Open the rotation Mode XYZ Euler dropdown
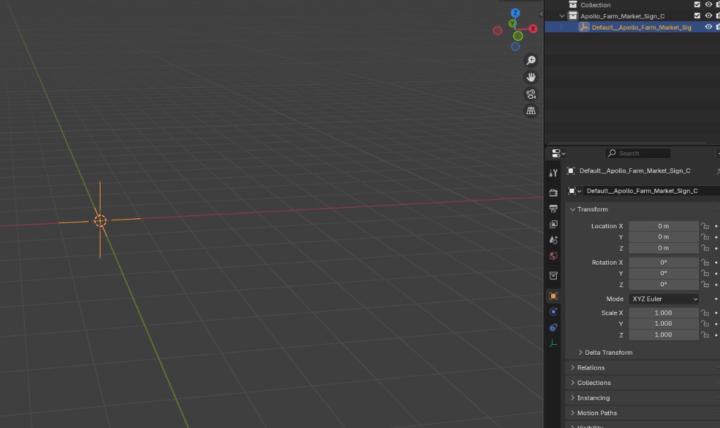This screenshot has width=720, height=428. pos(663,299)
